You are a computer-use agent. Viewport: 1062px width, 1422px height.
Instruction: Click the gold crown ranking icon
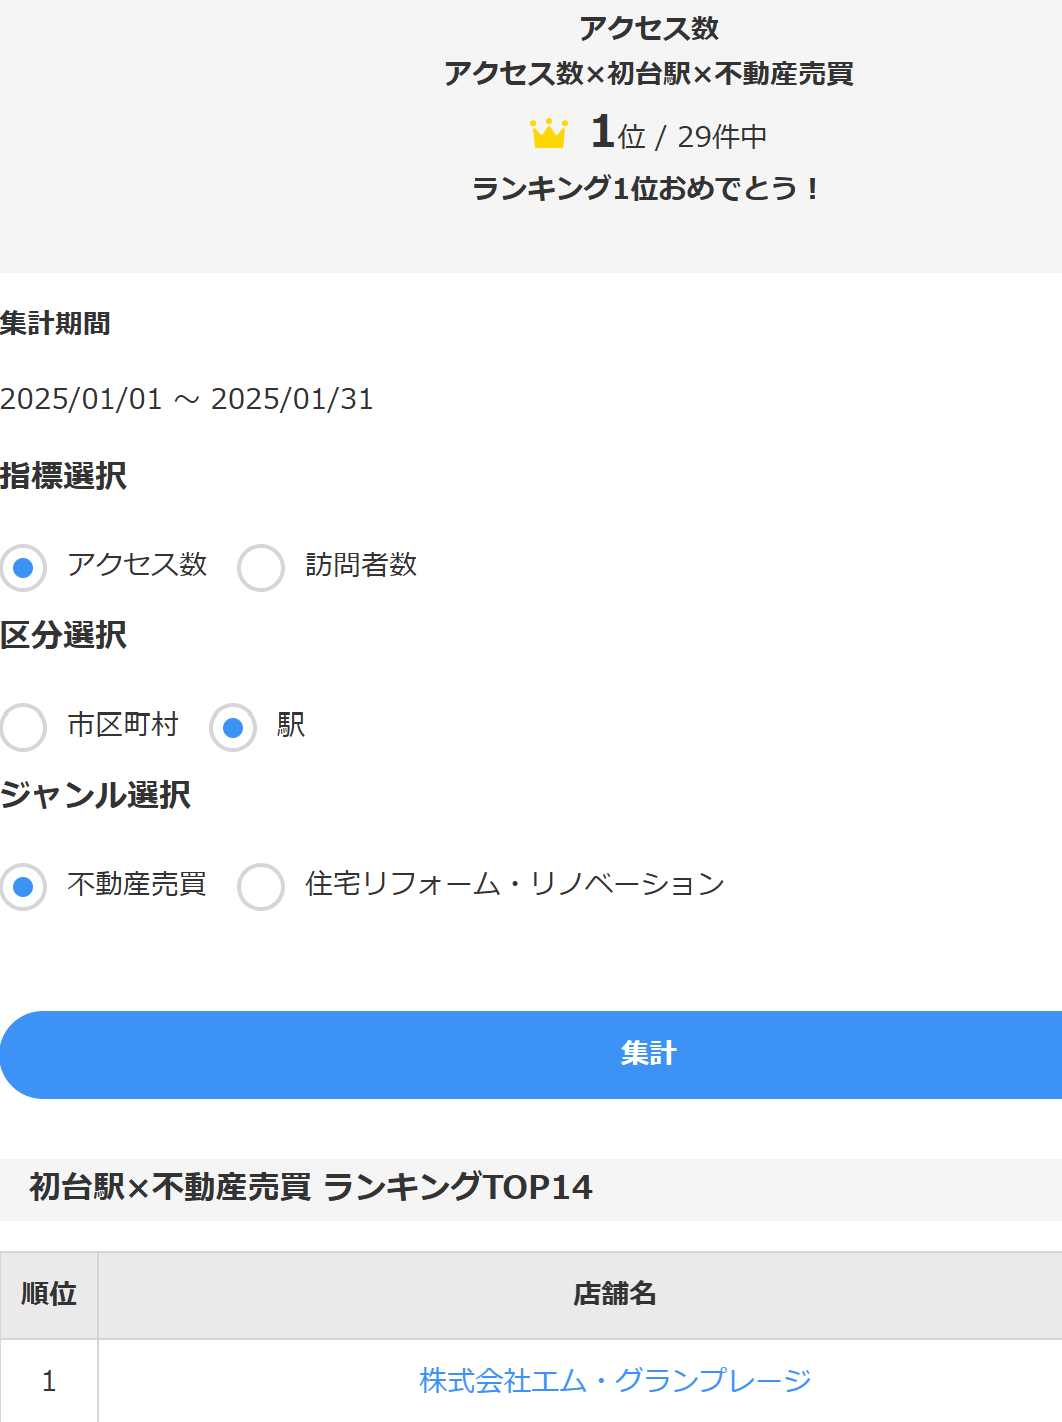(548, 134)
